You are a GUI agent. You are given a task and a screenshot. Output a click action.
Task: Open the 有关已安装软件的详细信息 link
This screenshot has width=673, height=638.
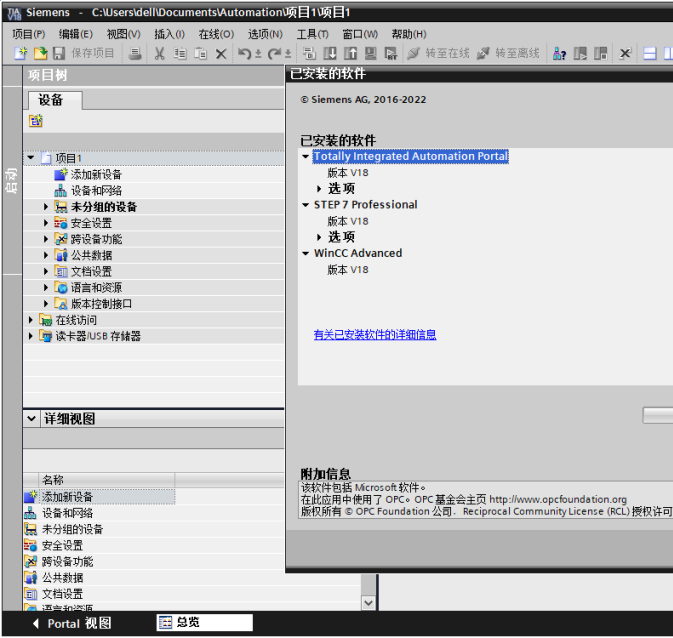[x=375, y=334]
